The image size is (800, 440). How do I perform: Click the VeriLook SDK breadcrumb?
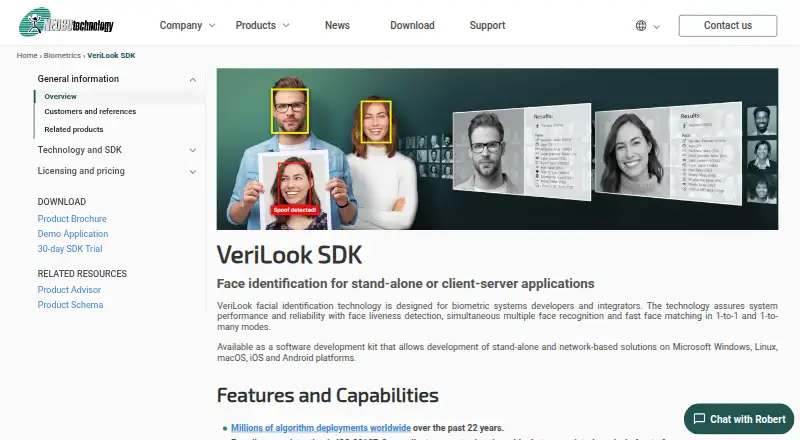111,55
